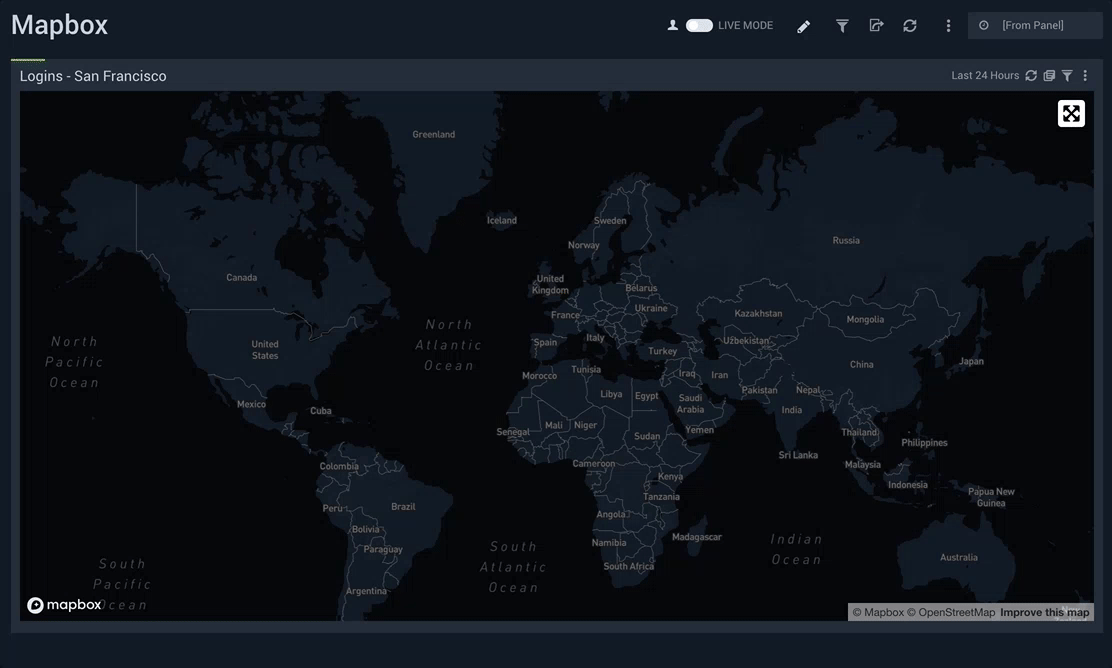Click the Brazil label on the map

pyautogui.click(x=403, y=506)
